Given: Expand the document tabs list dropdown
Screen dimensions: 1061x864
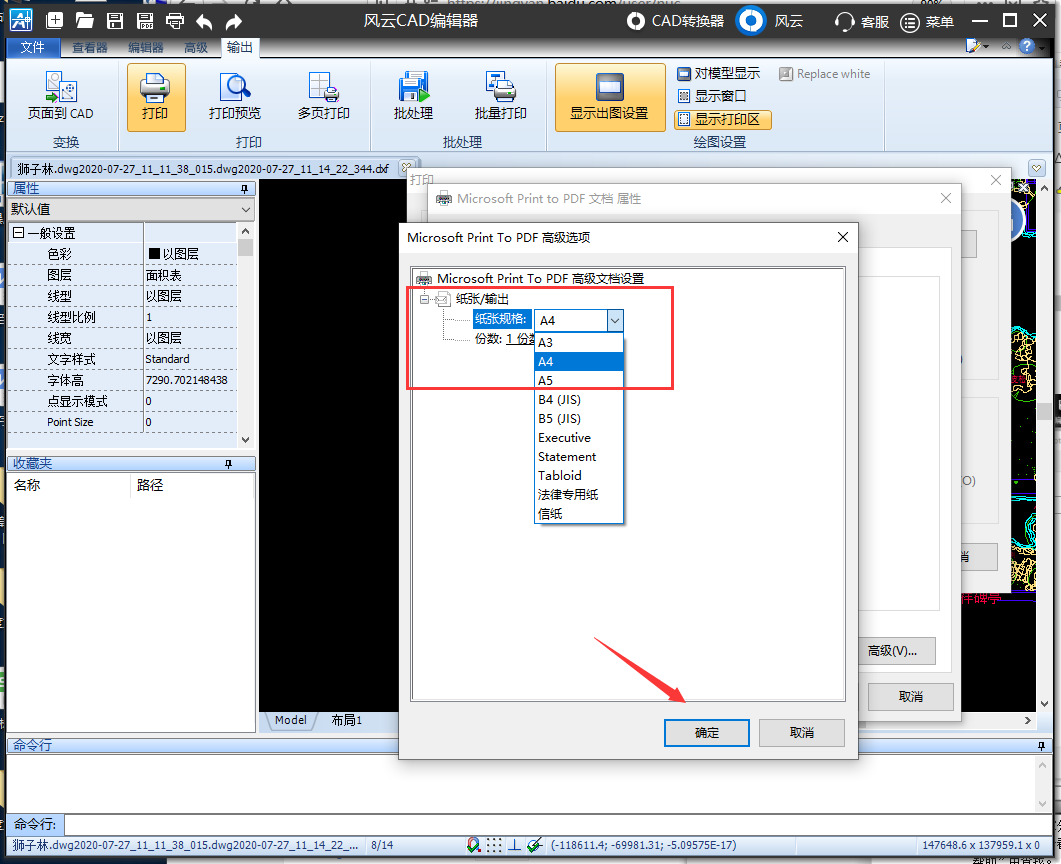Looking at the screenshot, I should 1036,167.
